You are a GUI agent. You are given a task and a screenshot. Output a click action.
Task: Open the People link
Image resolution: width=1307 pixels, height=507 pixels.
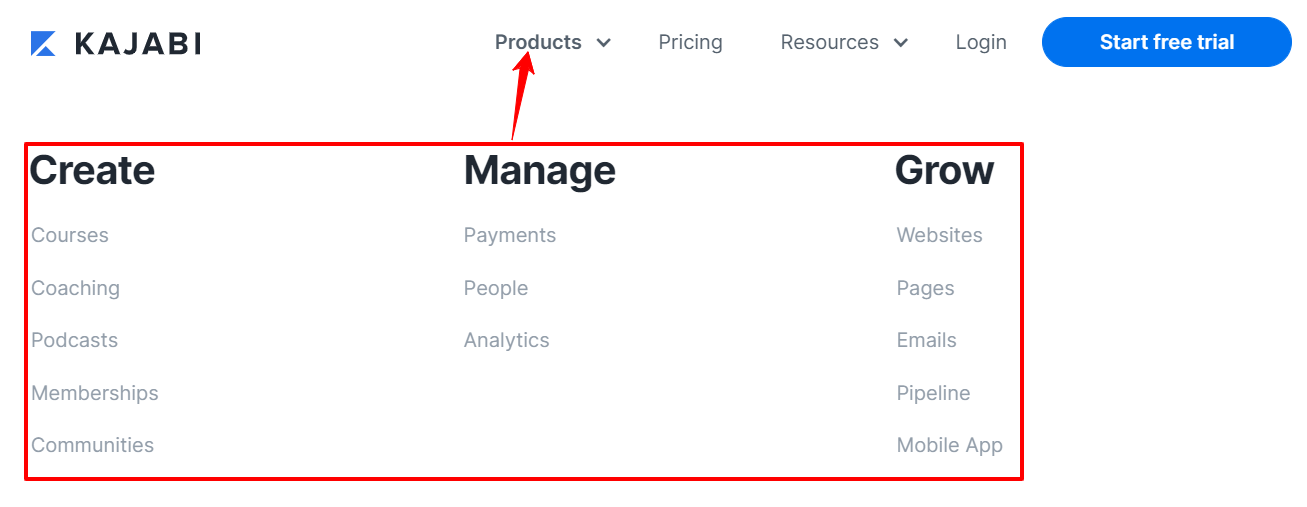[495, 288]
